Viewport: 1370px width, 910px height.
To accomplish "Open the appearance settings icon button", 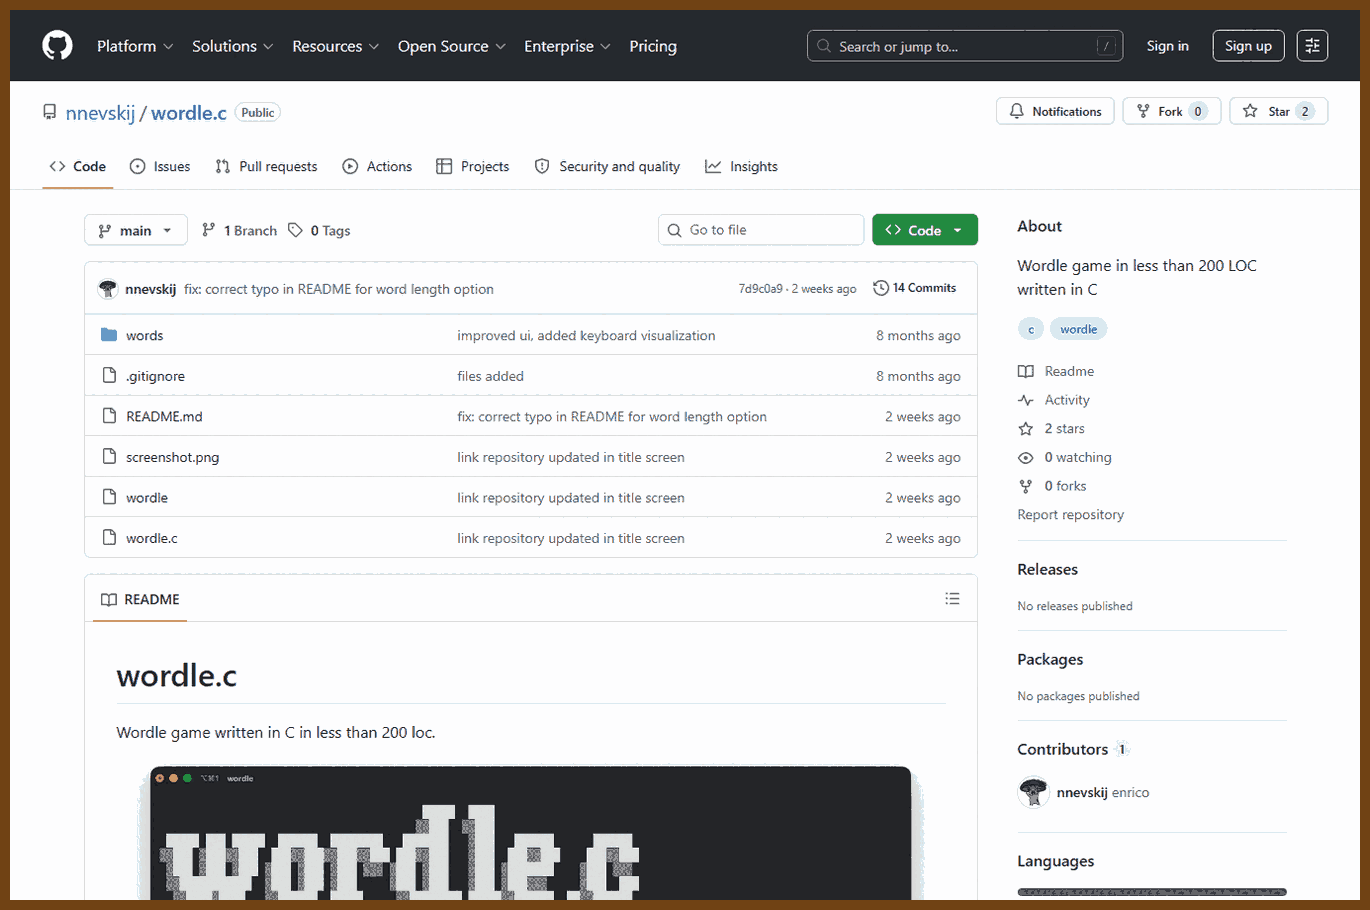I will click(x=1312, y=46).
